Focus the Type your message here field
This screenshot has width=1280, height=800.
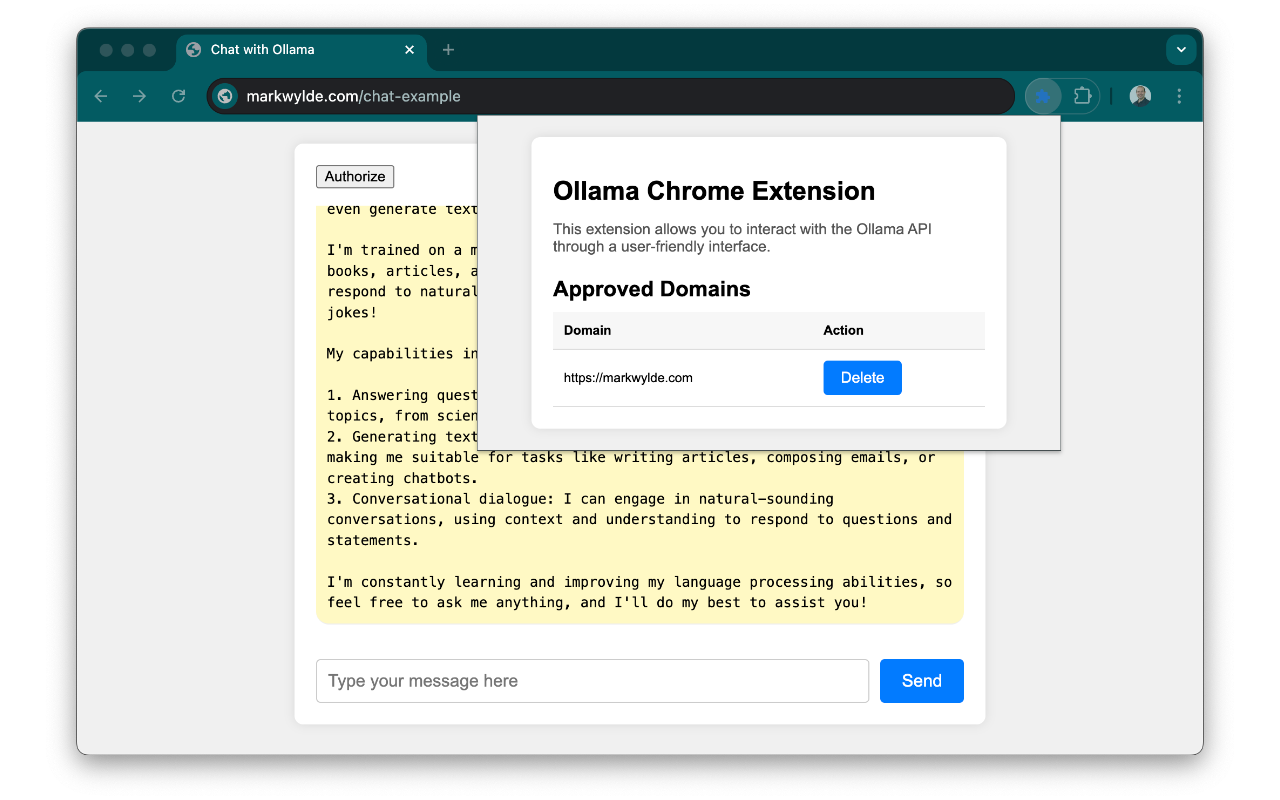(x=592, y=681)
